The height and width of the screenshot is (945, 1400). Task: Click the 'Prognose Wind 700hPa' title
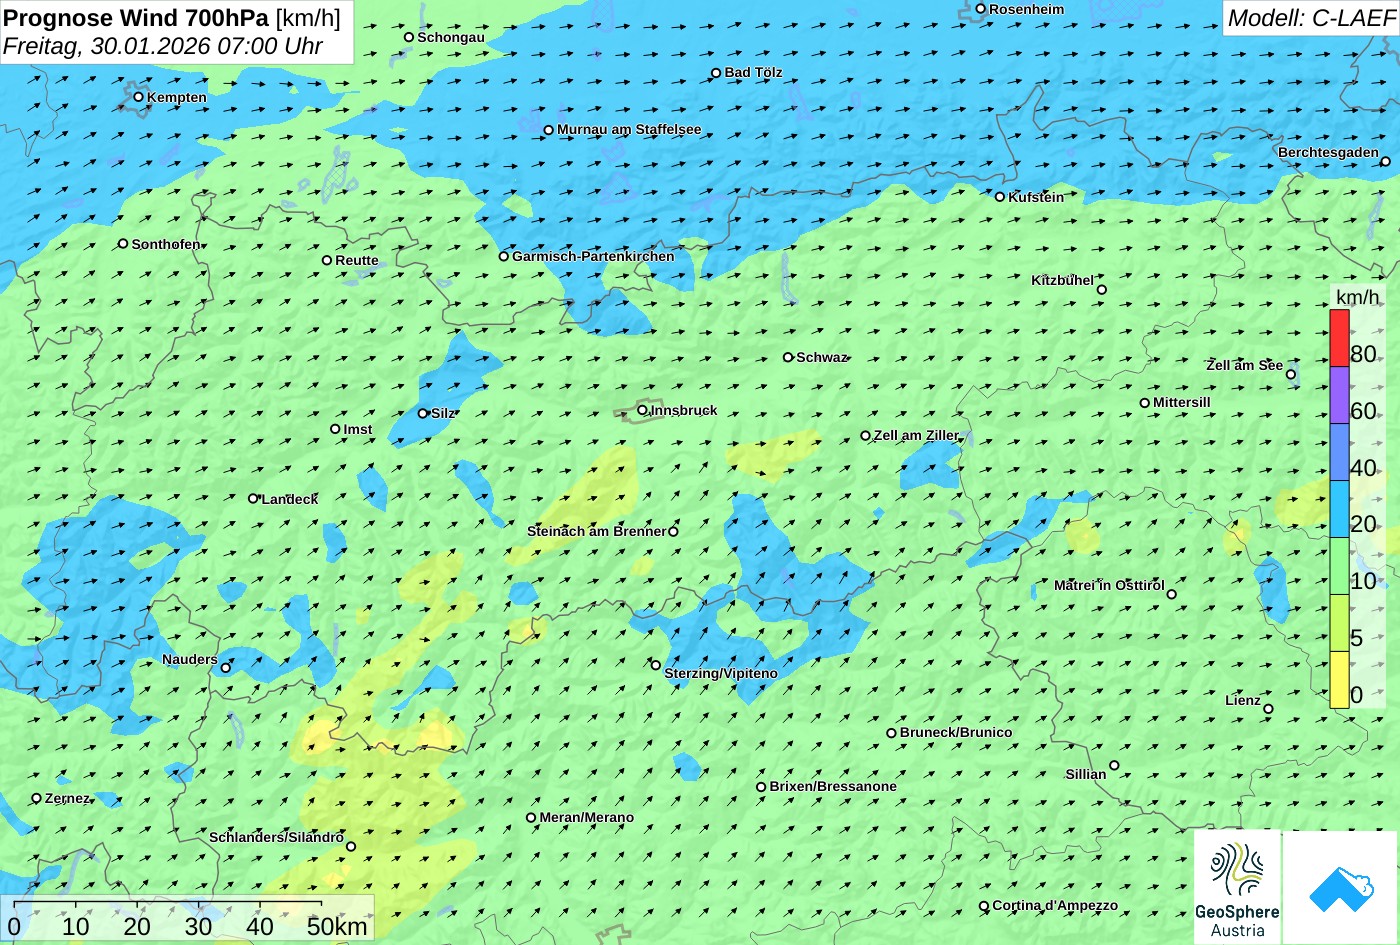tap(136, 17)
